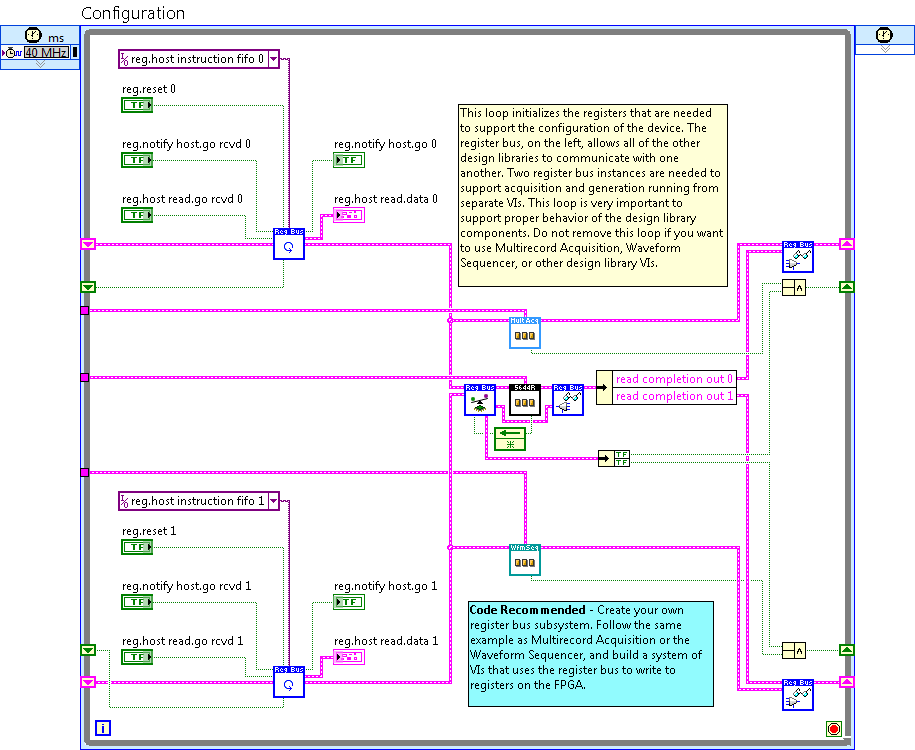Open reg.host instruction fifo 0 dropdown
The width and height of the screenshot is (915, 750).
coord(273,59)
